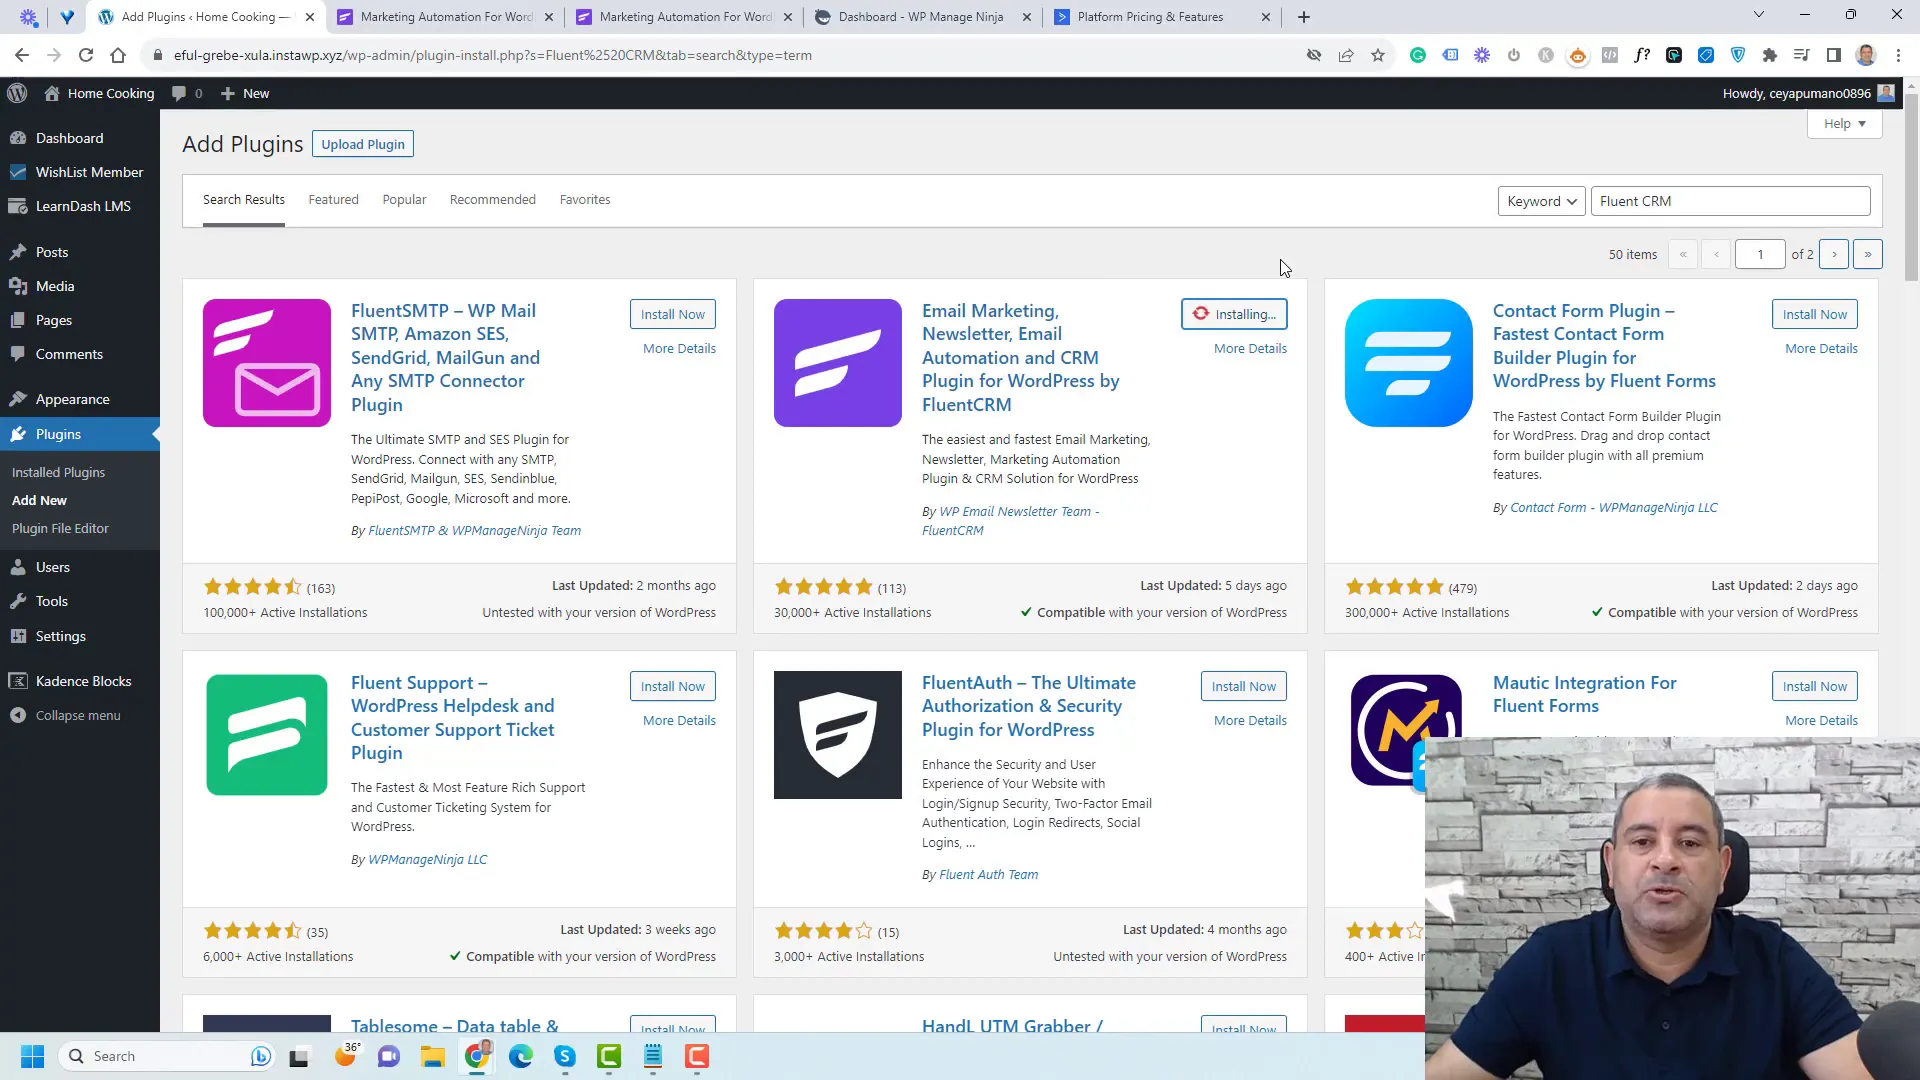Select the Keyword dropdown filter
The image size is (1920, 1080).
click(1539, 200)
